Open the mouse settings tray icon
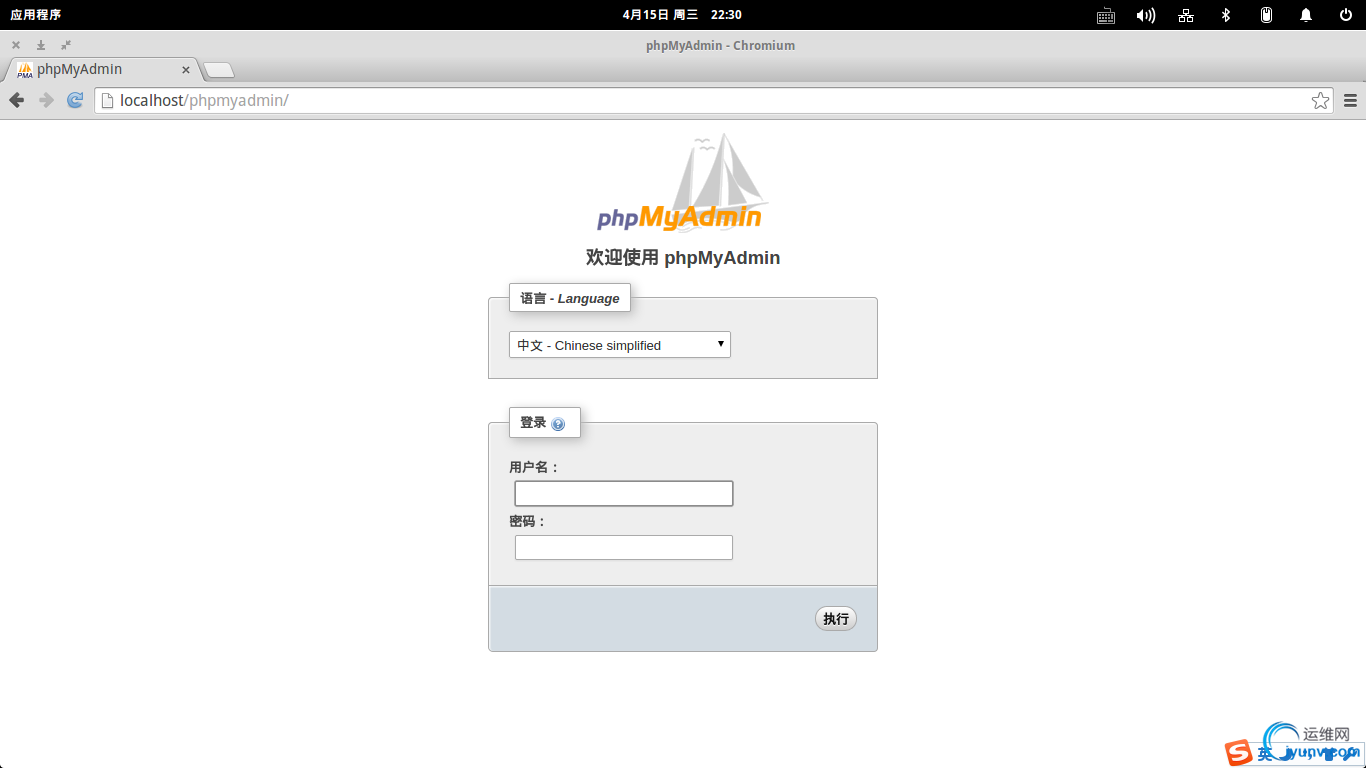 pos(1266,15)
